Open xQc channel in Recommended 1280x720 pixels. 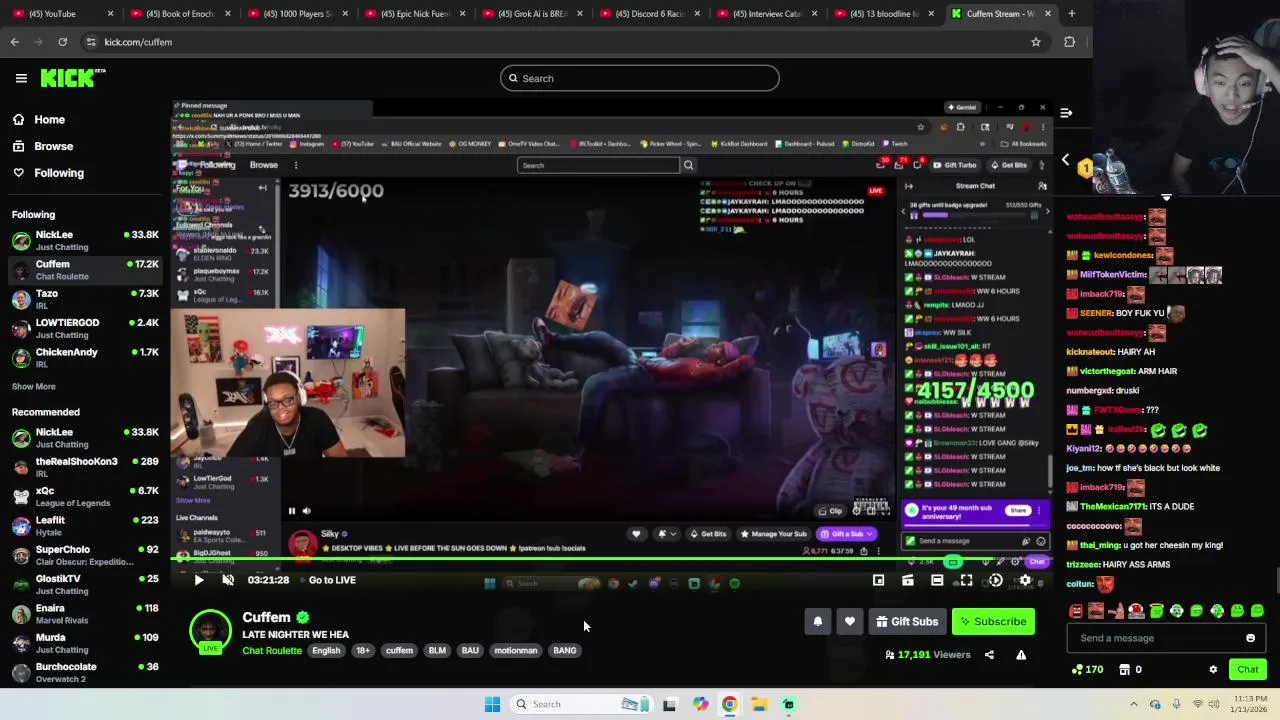click(x=84, y=496)
